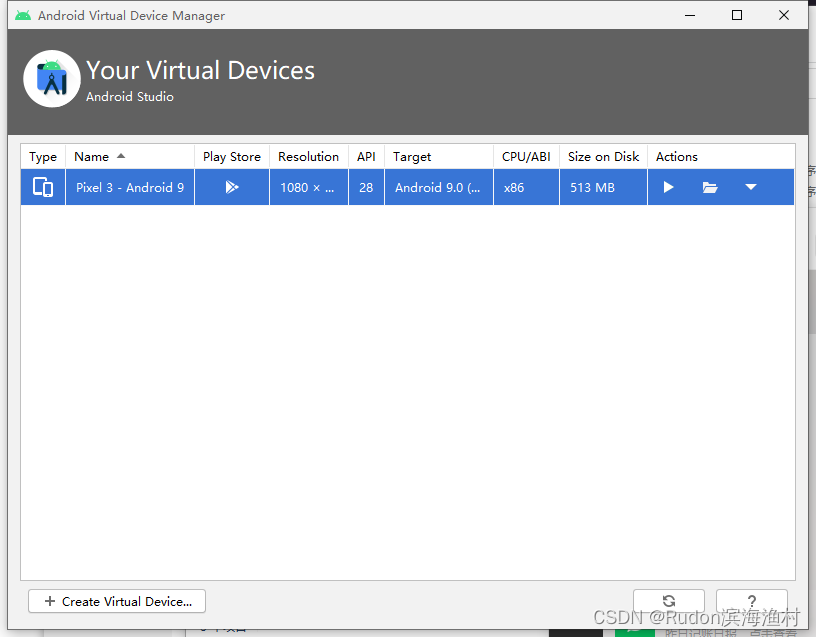Image resolution: width=816 pixels, height=637 pixels.
Task: Click Create Virtual Device button
Action: [x=117, y=601]
